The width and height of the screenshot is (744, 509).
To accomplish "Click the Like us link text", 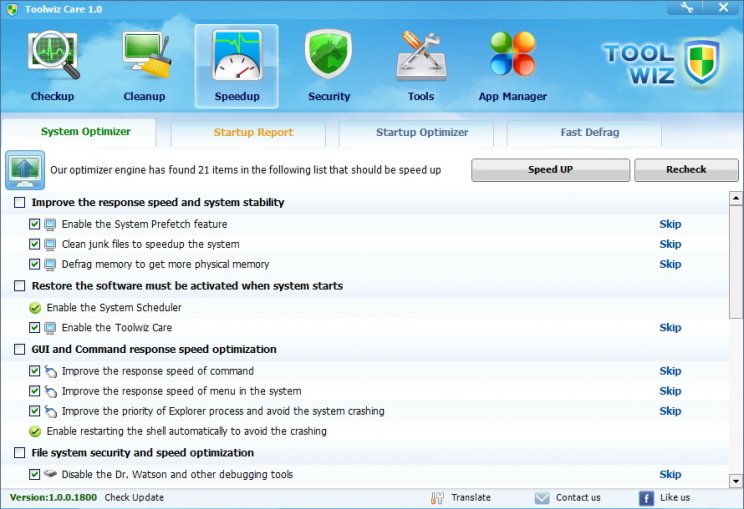I will click(675, 498).
